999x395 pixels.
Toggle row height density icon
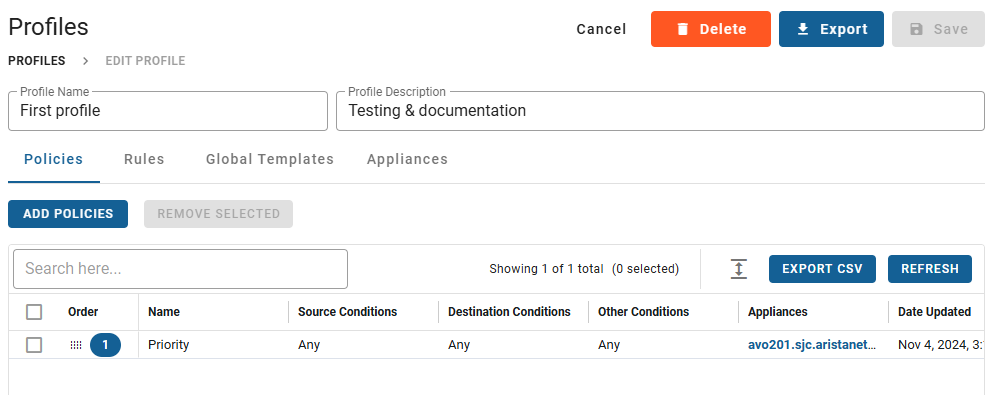click(x=738, y=269)
